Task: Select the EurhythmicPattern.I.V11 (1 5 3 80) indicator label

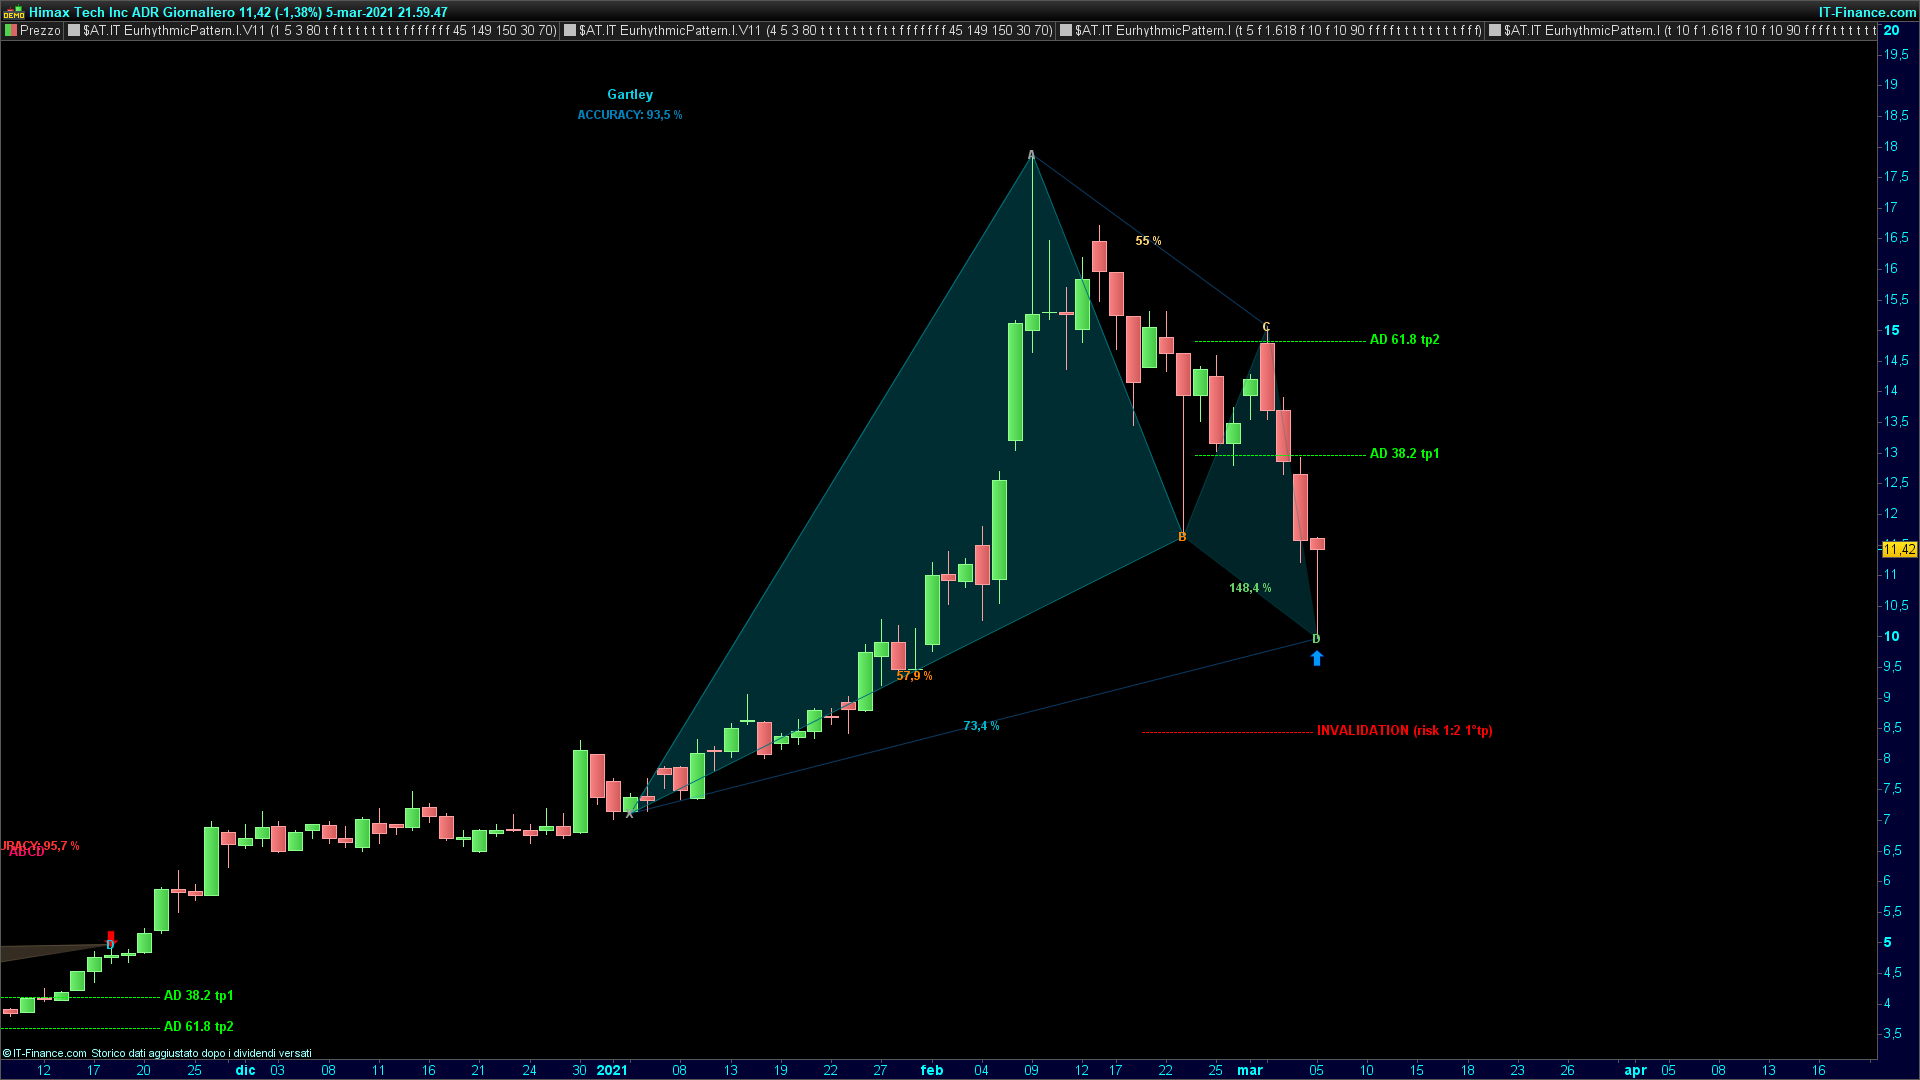Action: pyautogui.click(x=319, y=30)
